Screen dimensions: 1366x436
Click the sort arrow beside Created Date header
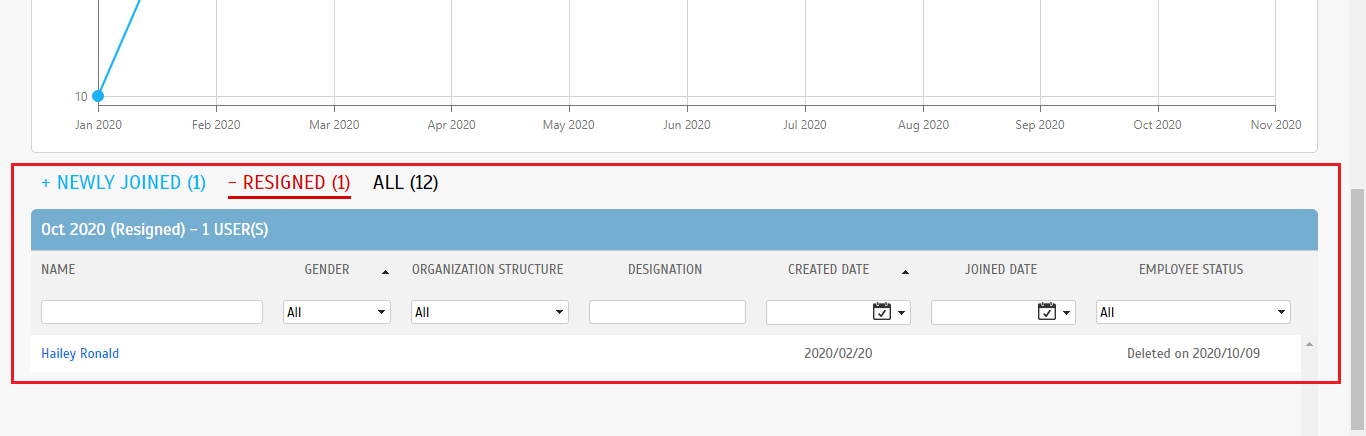905,271
